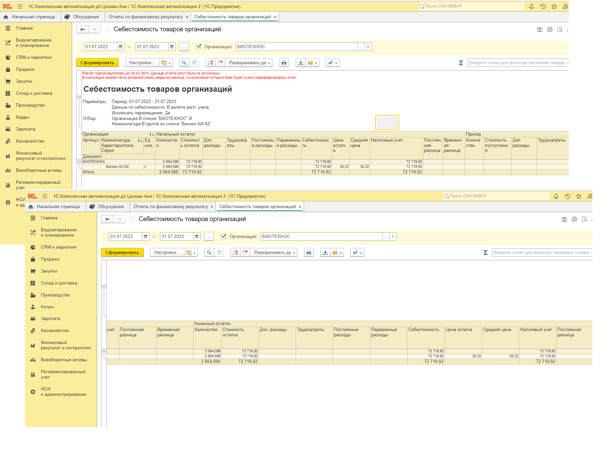Open favorites star in lower title bar
Image resolution: width=616 pixels, height=450 pixels.
click(579, 196)
